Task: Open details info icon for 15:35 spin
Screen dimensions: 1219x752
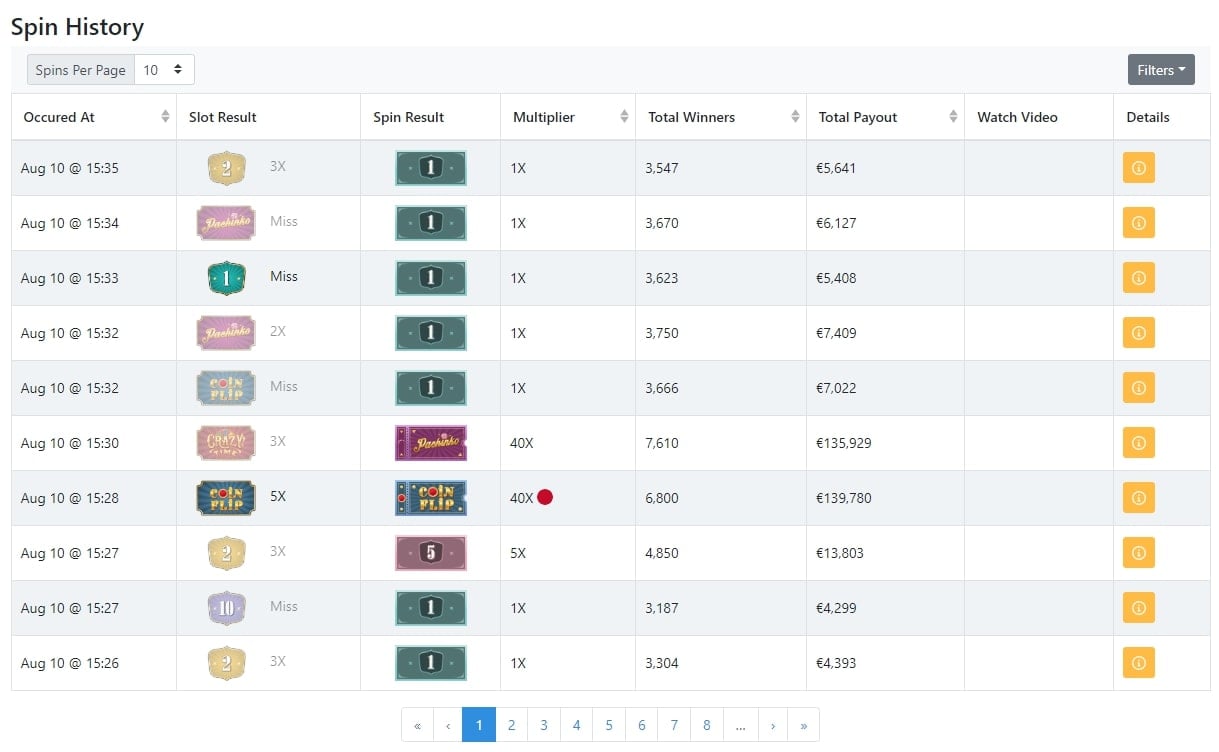Action: [x=1138, y=168]
